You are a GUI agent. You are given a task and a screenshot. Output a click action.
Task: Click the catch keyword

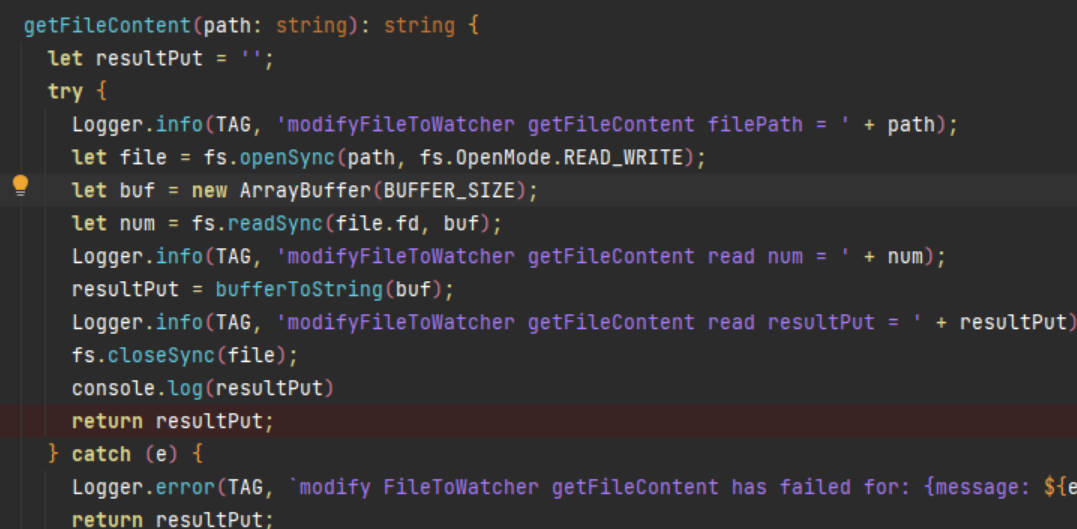click(101, 454)
